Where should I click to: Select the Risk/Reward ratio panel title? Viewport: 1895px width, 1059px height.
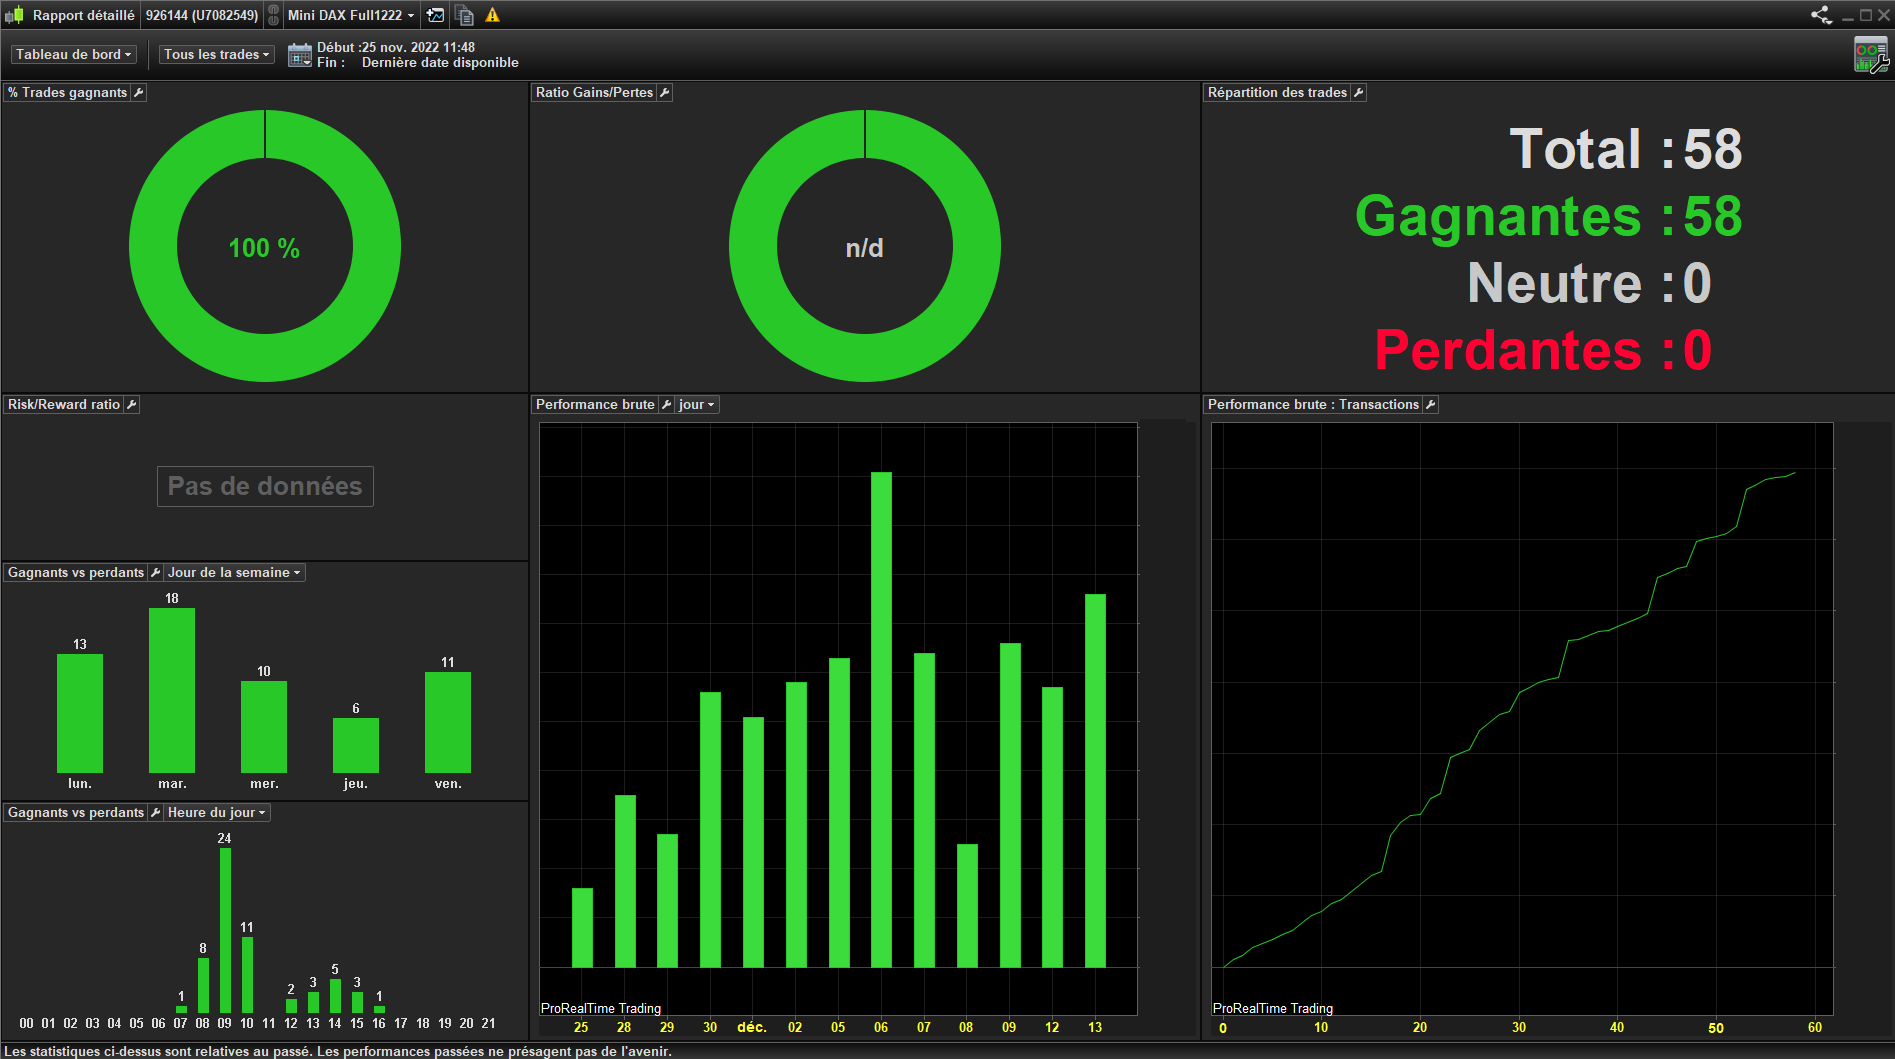tap(64, 404)
